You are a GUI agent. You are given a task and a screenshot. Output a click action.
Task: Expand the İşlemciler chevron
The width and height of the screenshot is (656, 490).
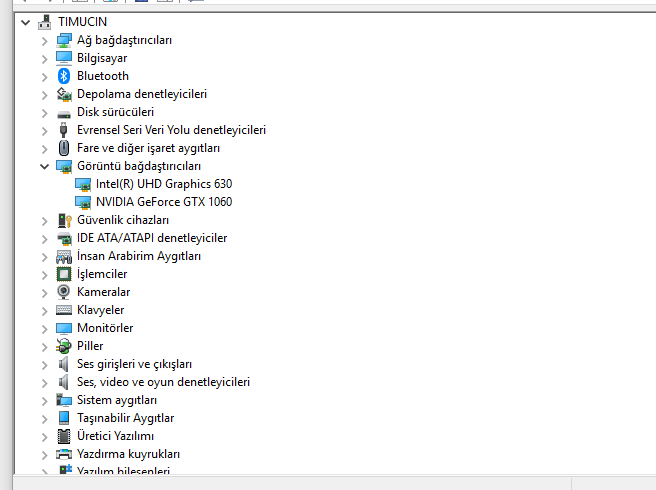tap(44, 275)
